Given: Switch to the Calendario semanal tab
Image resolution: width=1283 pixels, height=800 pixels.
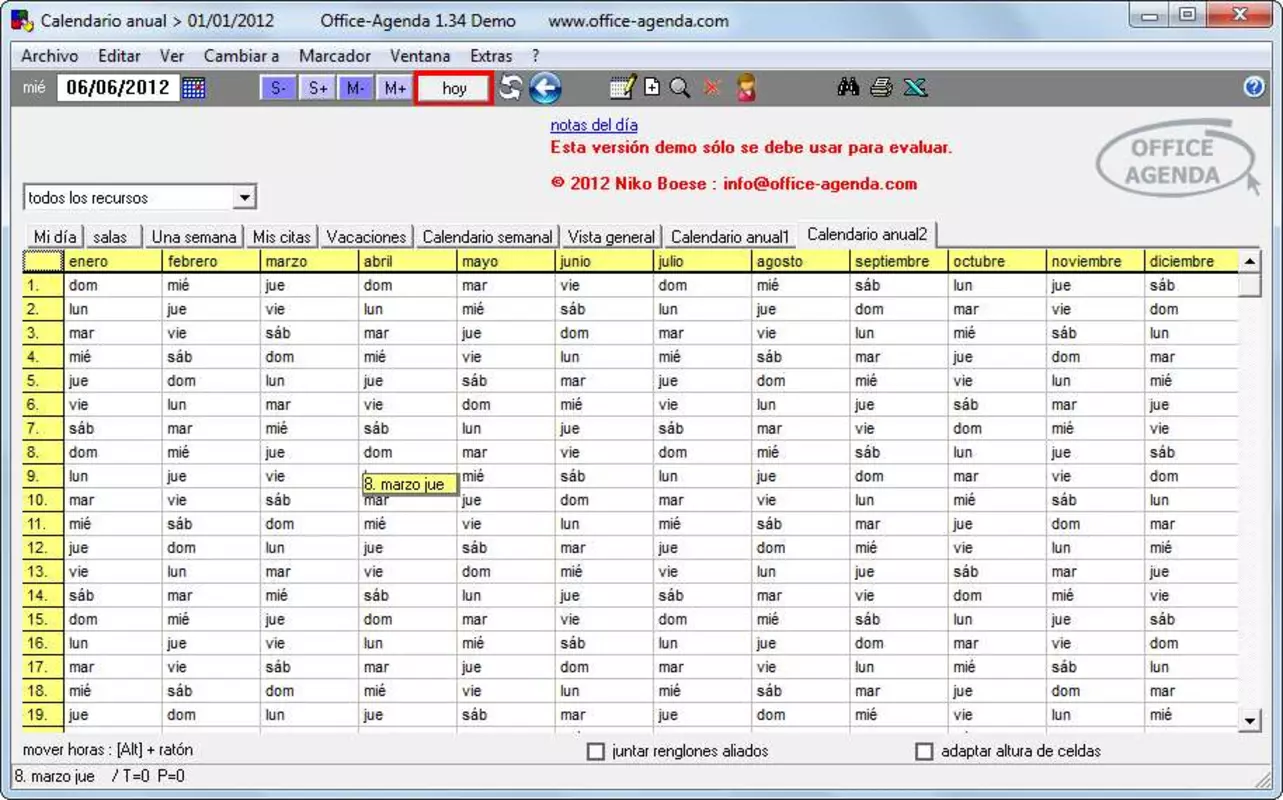Looking at the screenshot, I should tap(487, 237).
